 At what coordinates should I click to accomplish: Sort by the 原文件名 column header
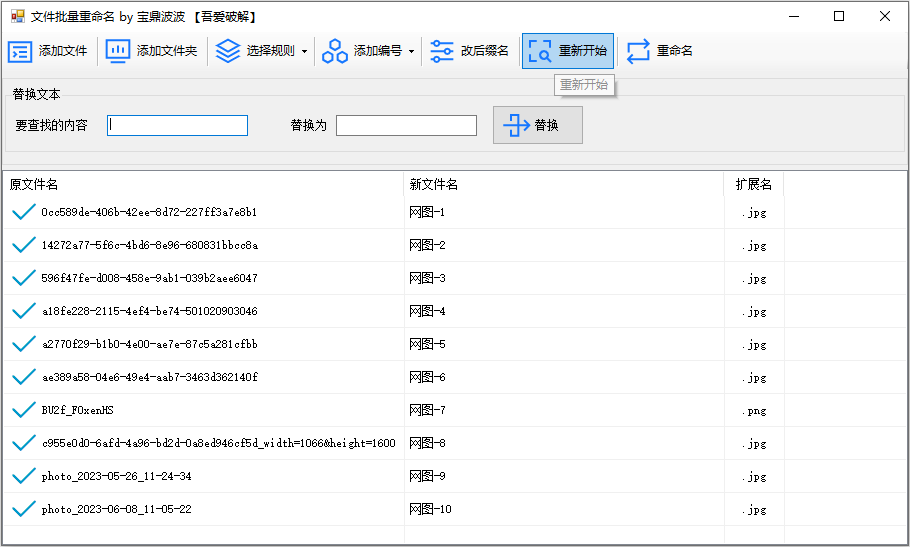(34, 184)
